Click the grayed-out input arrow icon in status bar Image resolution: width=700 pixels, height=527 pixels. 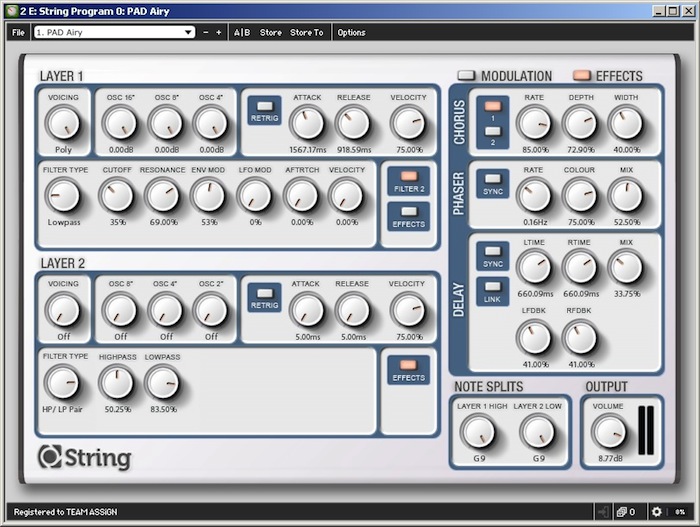(600, 512)
